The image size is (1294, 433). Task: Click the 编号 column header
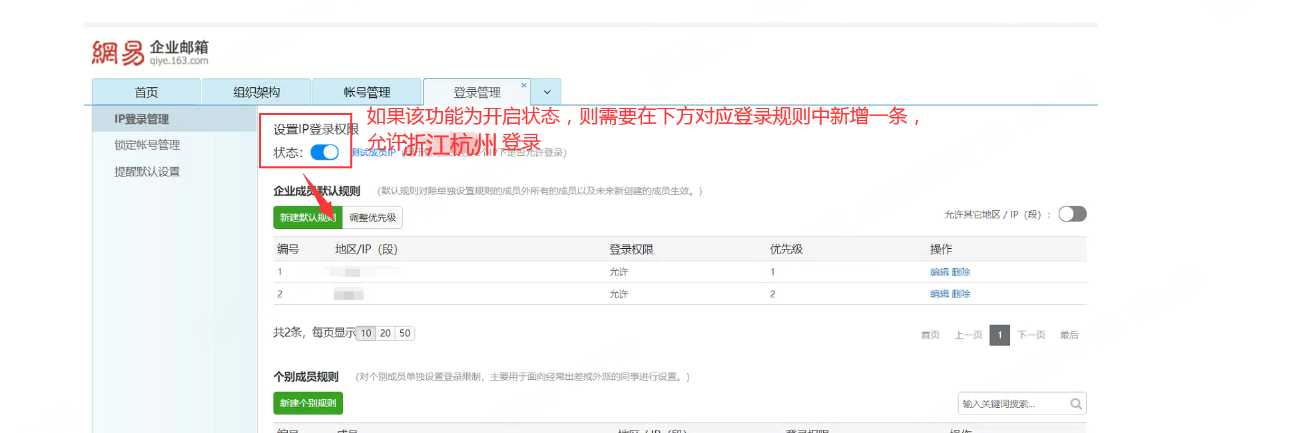click(288, 249)
